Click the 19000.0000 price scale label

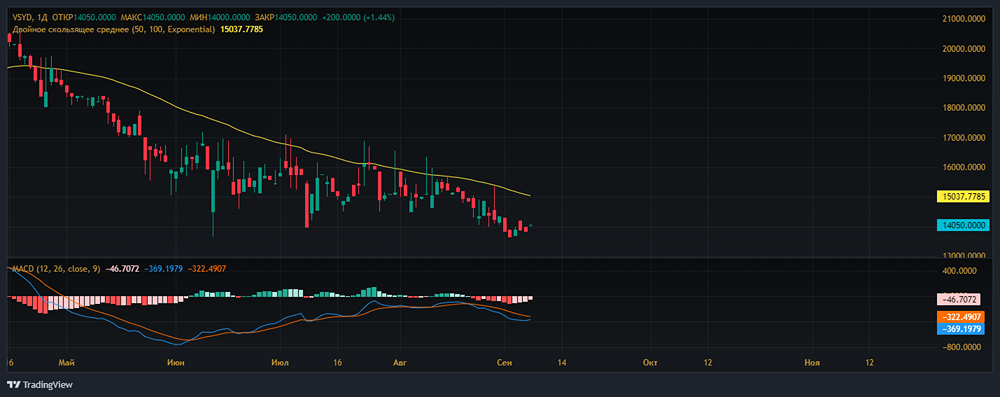[964, 79]
